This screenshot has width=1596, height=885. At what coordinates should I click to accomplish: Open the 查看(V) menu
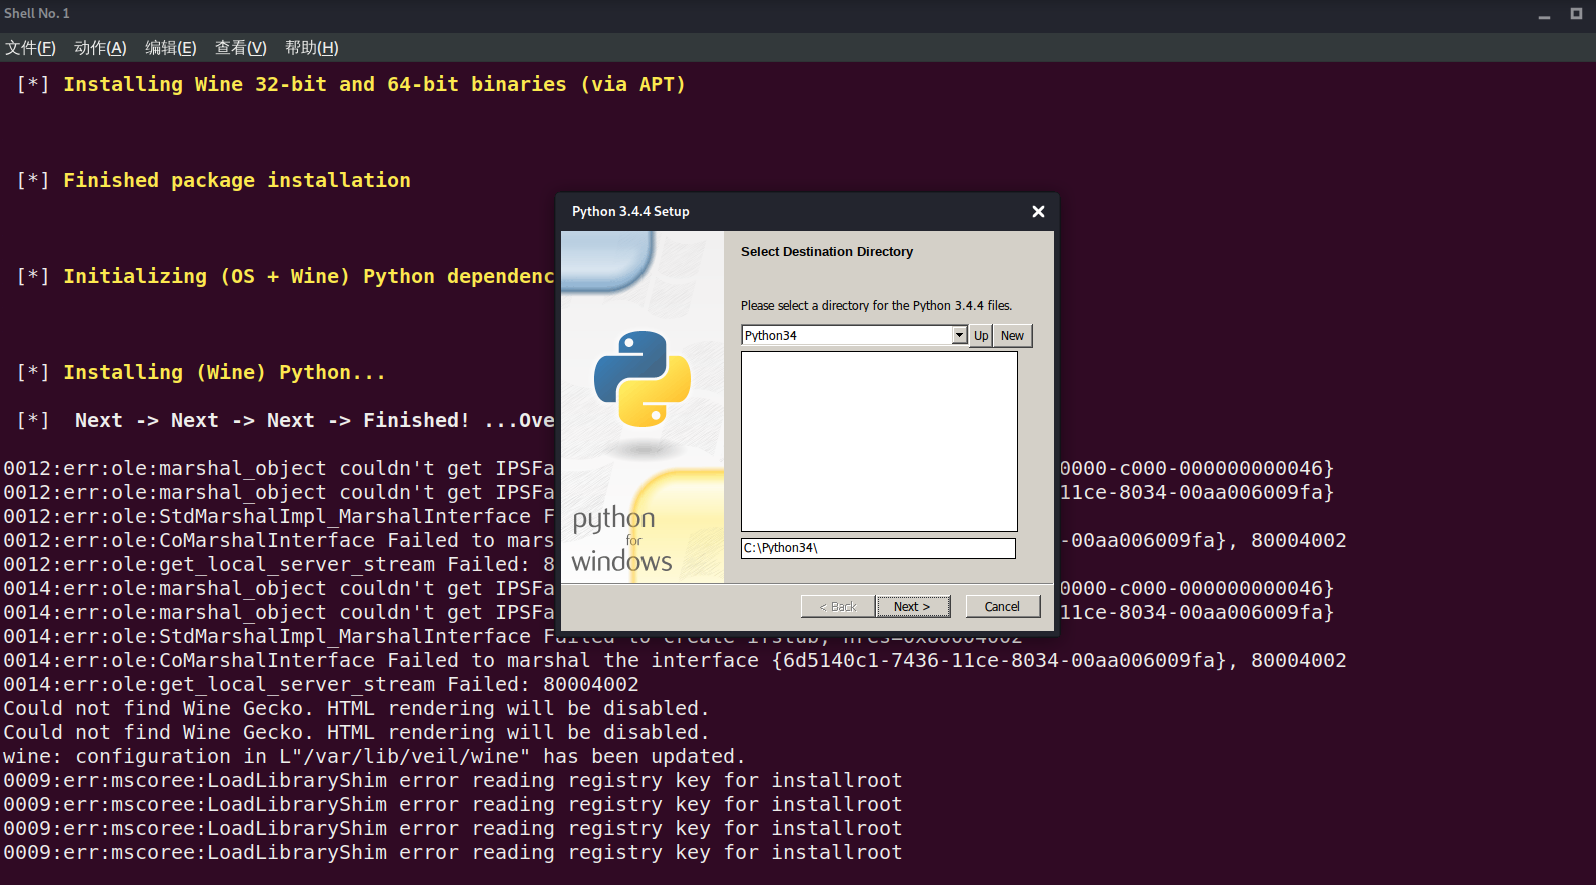tap(240, 48)
